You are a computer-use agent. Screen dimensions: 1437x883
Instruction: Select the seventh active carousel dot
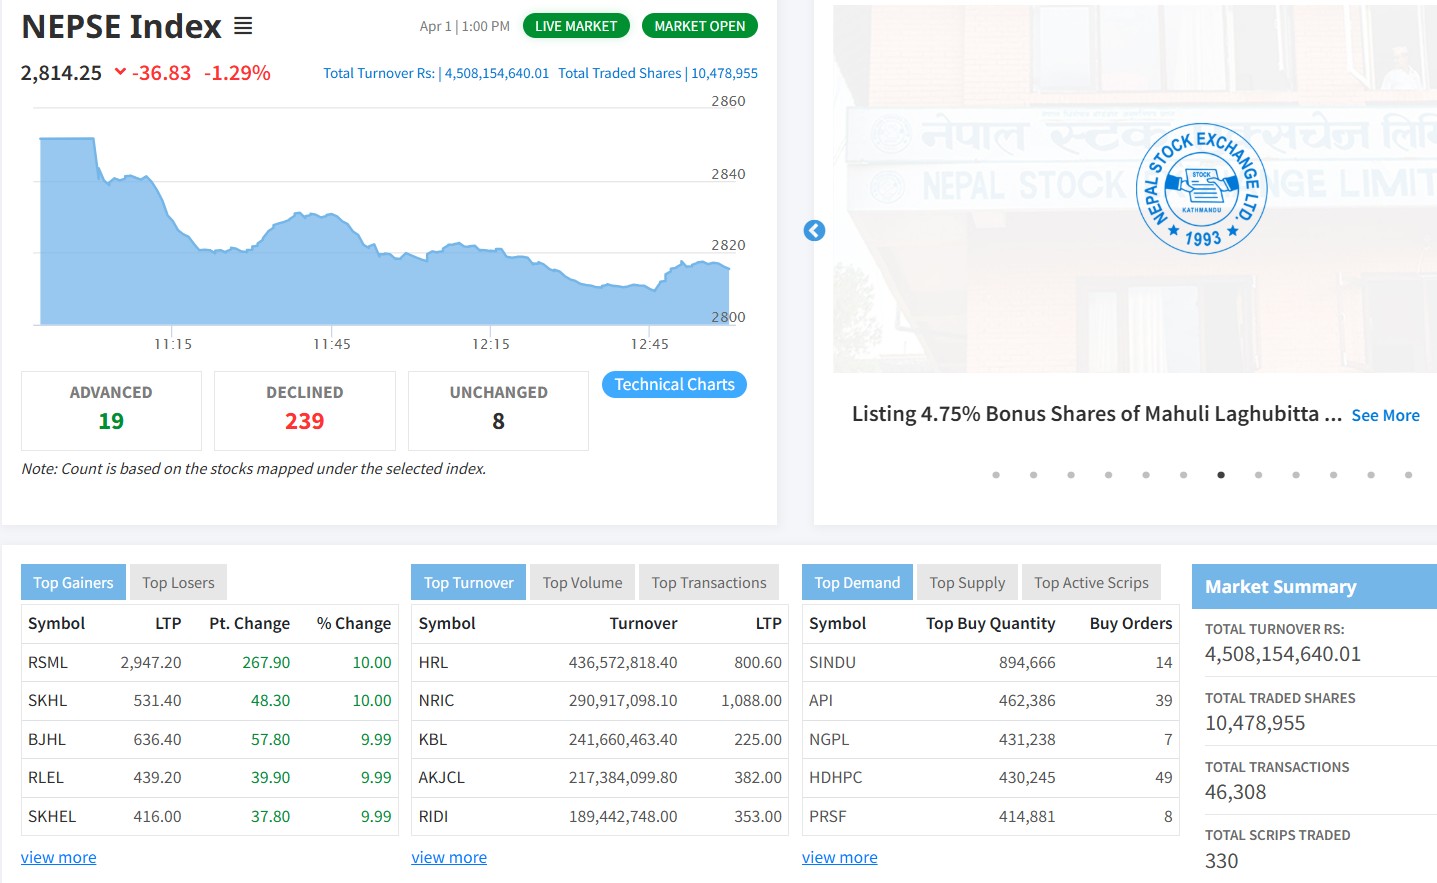click(1221, 475)
